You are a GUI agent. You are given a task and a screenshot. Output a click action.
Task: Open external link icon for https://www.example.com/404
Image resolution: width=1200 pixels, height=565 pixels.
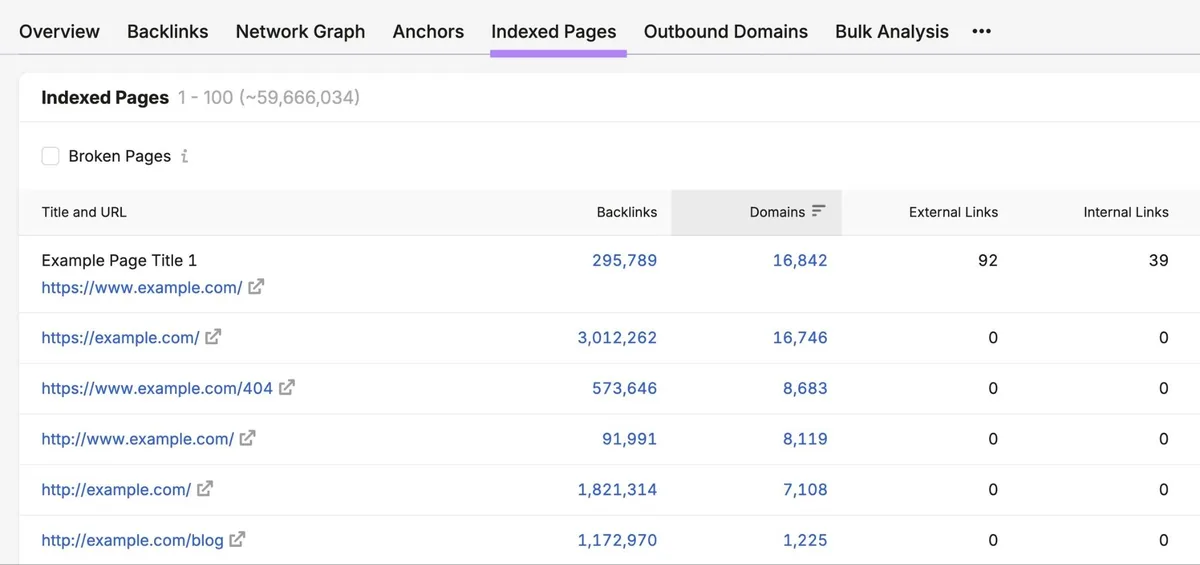coord(287,387)
